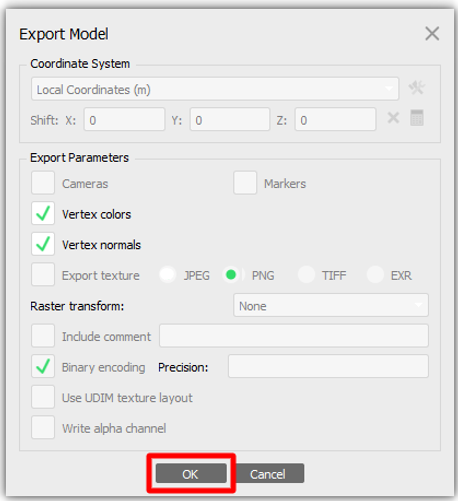Toggle the Vertex colors checkbox

[x=43, y=213]
